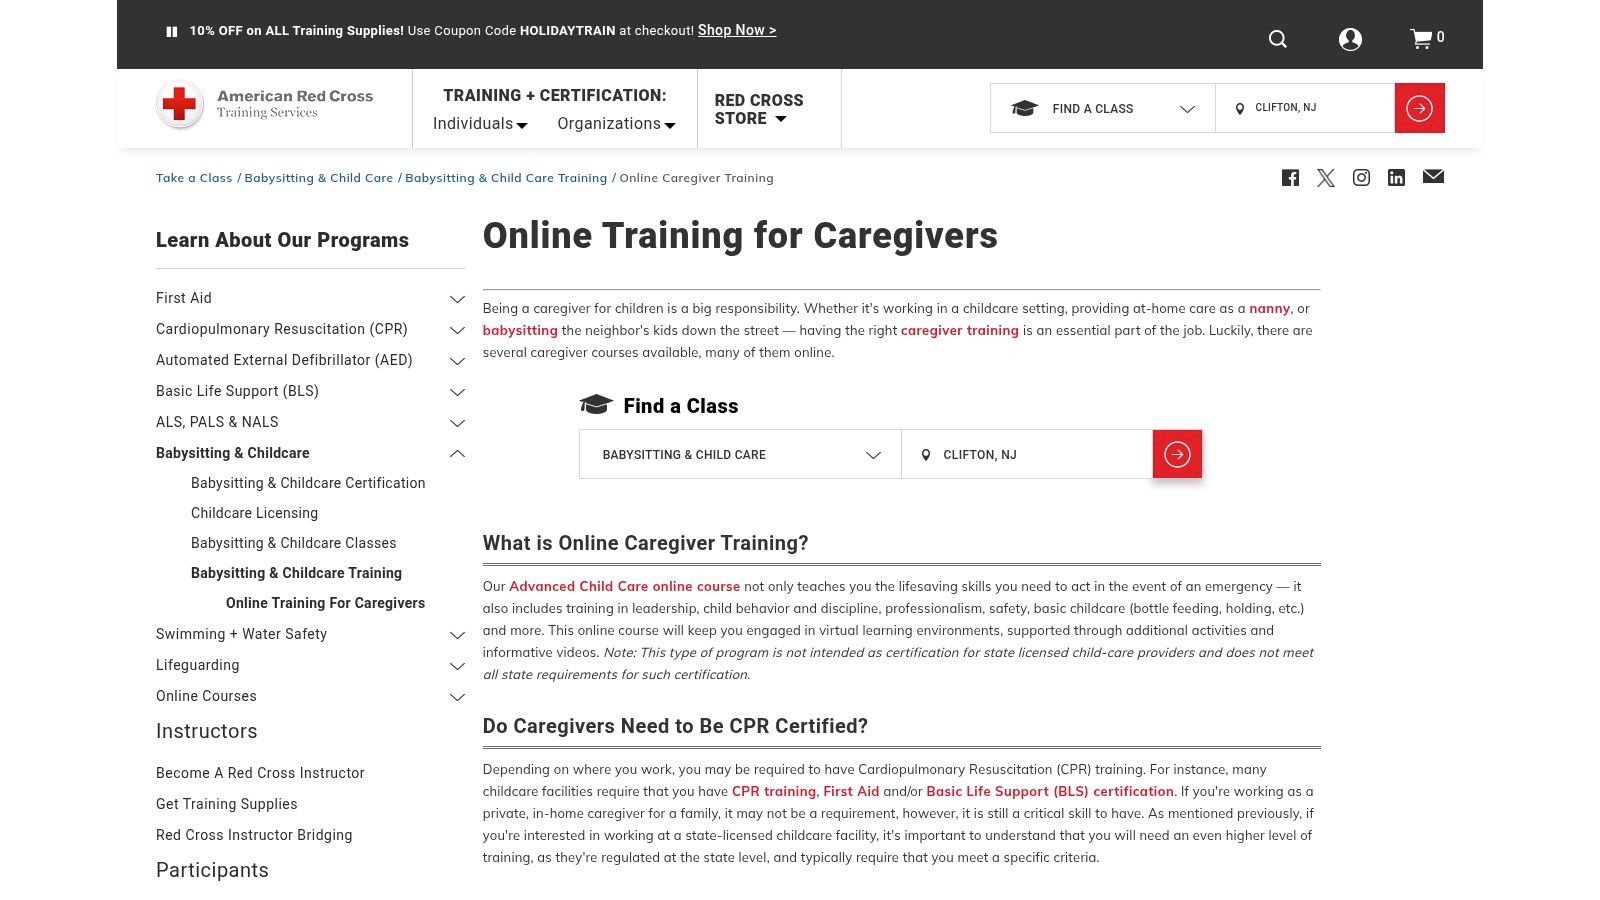Share page using the email icon
Viewport: 1600px width, 900px height.
tap(1433, 177)
